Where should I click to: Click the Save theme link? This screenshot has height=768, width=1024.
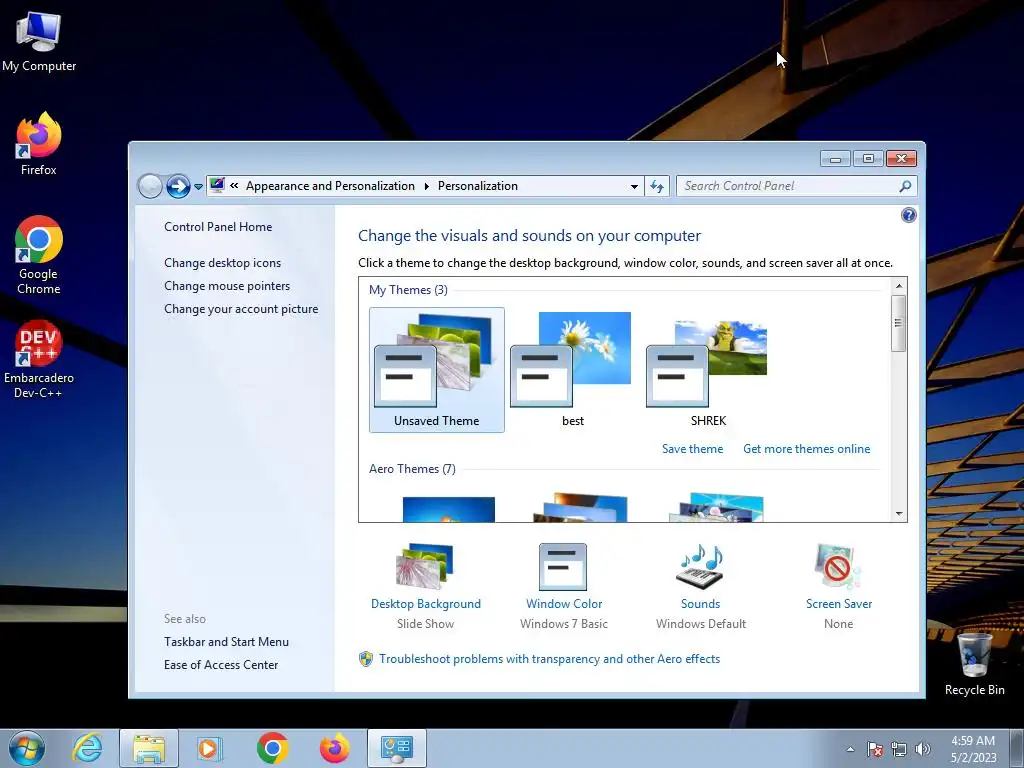(692, 449)
